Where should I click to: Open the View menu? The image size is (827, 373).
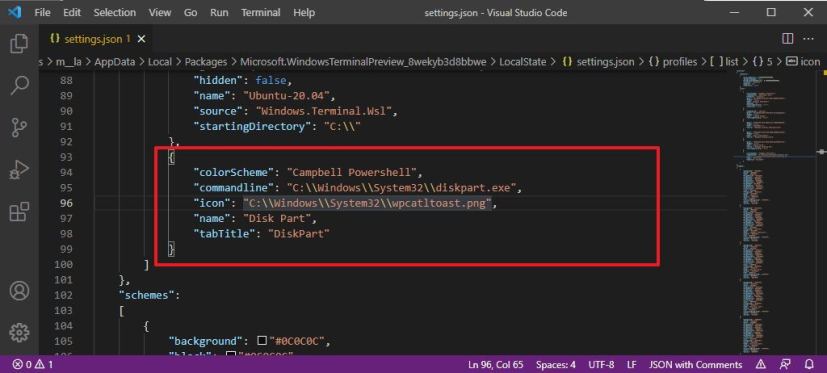click(x=160, y=13)
